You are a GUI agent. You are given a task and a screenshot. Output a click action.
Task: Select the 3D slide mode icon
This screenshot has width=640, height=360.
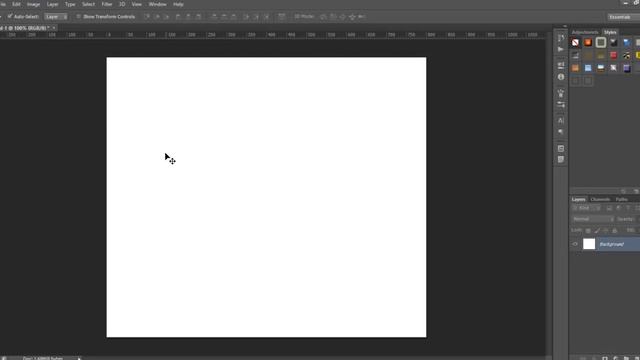tap(352, 17)
